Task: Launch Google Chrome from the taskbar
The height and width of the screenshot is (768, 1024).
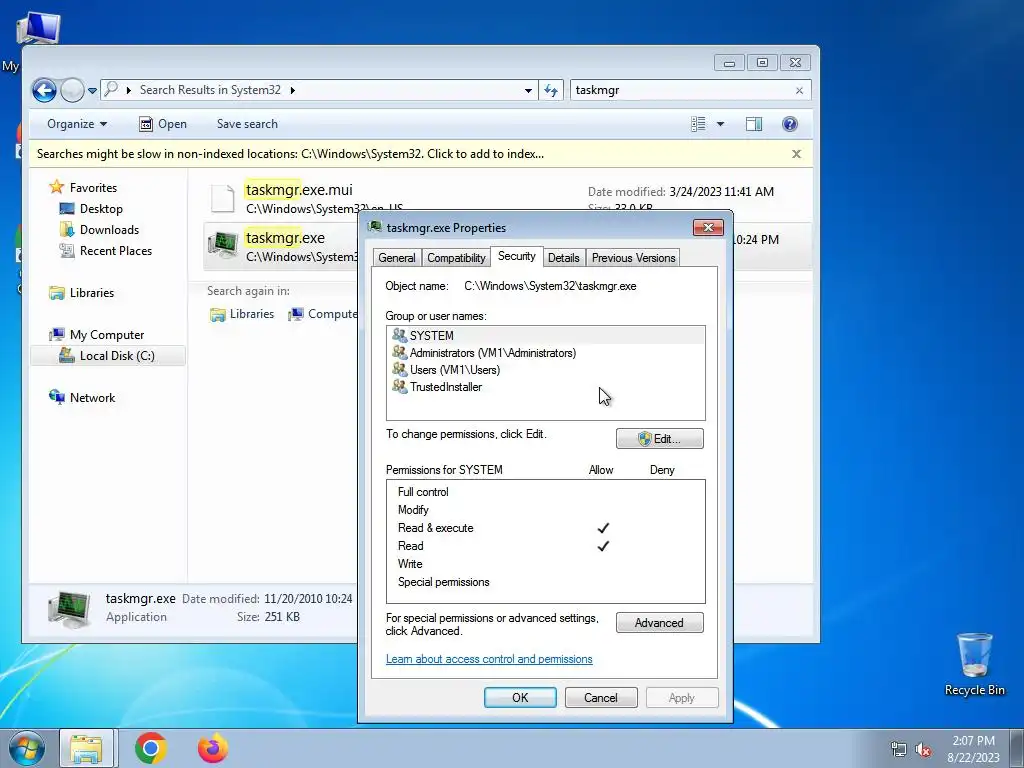Action: point(151,748)
